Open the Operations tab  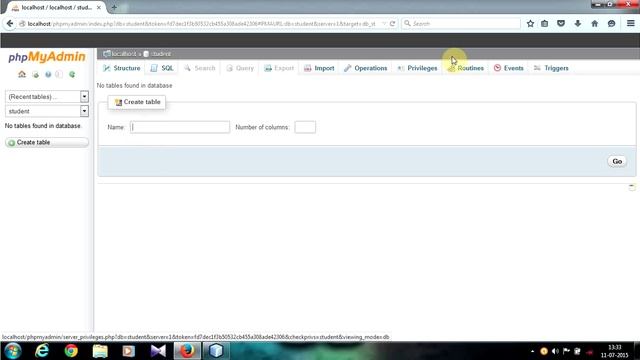coord(366,68)
